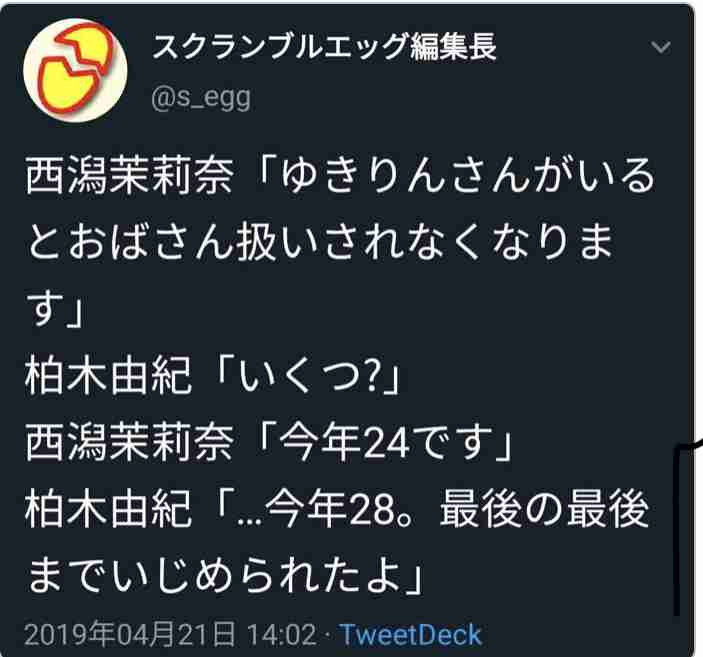Click the 2019年04月21日 date stamp
703x657 pixels.
pos(130,635)
